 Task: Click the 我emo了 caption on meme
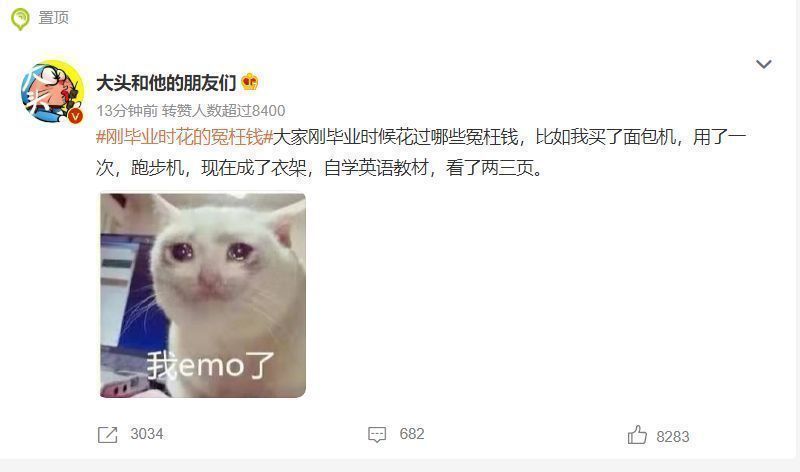coord(211,365)
